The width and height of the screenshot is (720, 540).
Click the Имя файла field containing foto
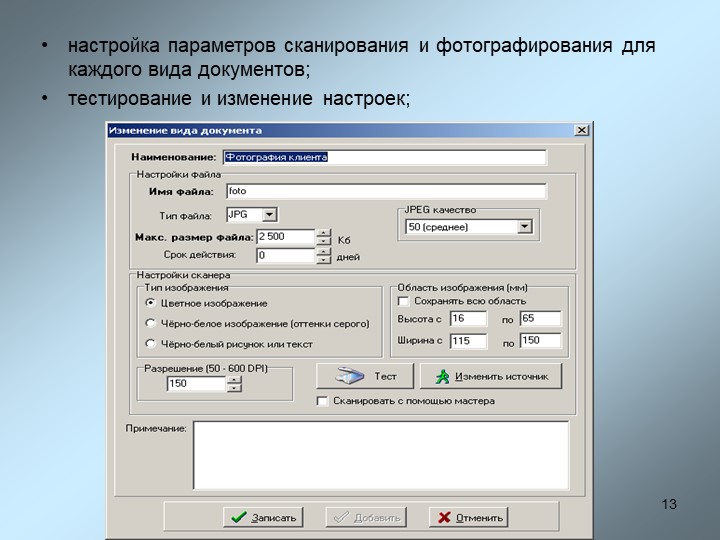point(386,191)
